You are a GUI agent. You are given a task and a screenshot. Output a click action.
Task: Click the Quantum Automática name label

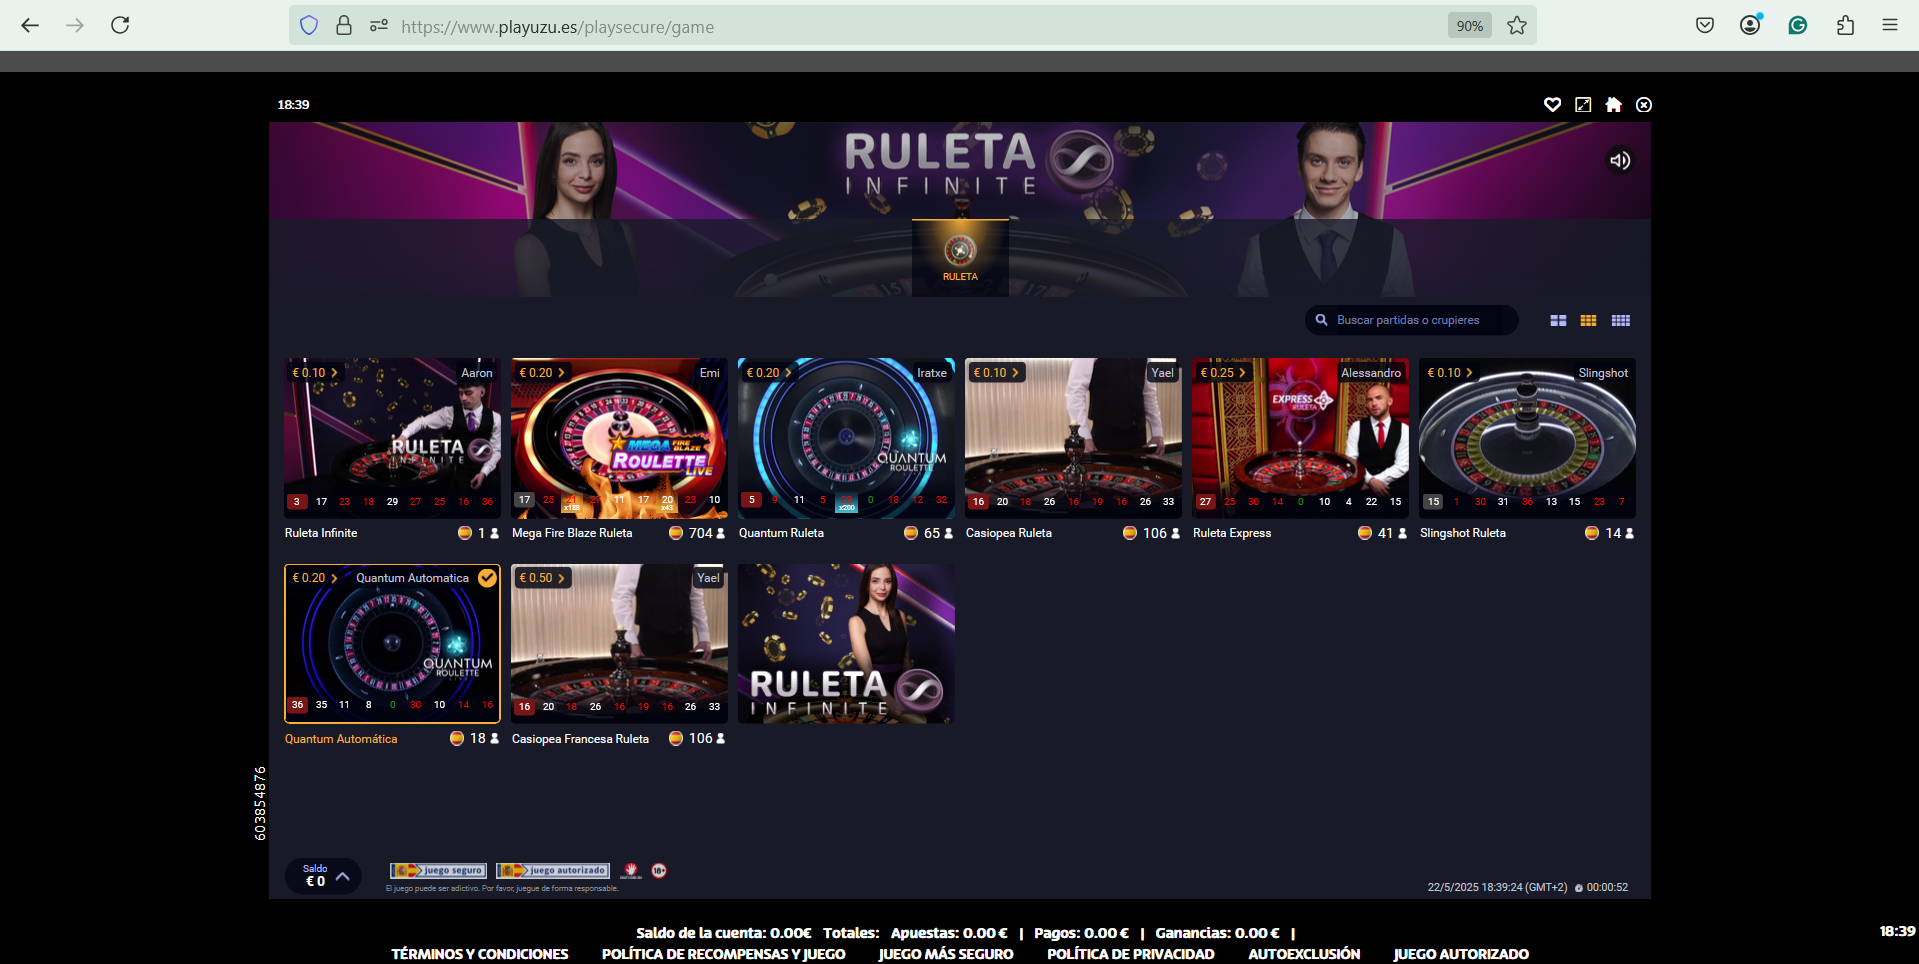(341, 739)
